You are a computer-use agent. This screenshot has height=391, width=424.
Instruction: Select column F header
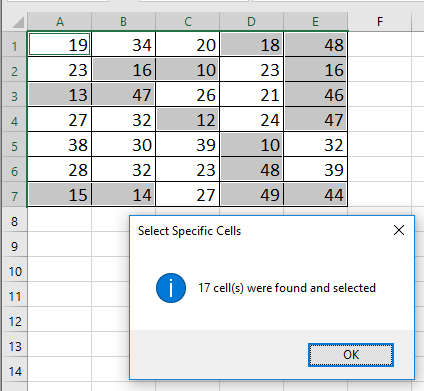(380, 22)
